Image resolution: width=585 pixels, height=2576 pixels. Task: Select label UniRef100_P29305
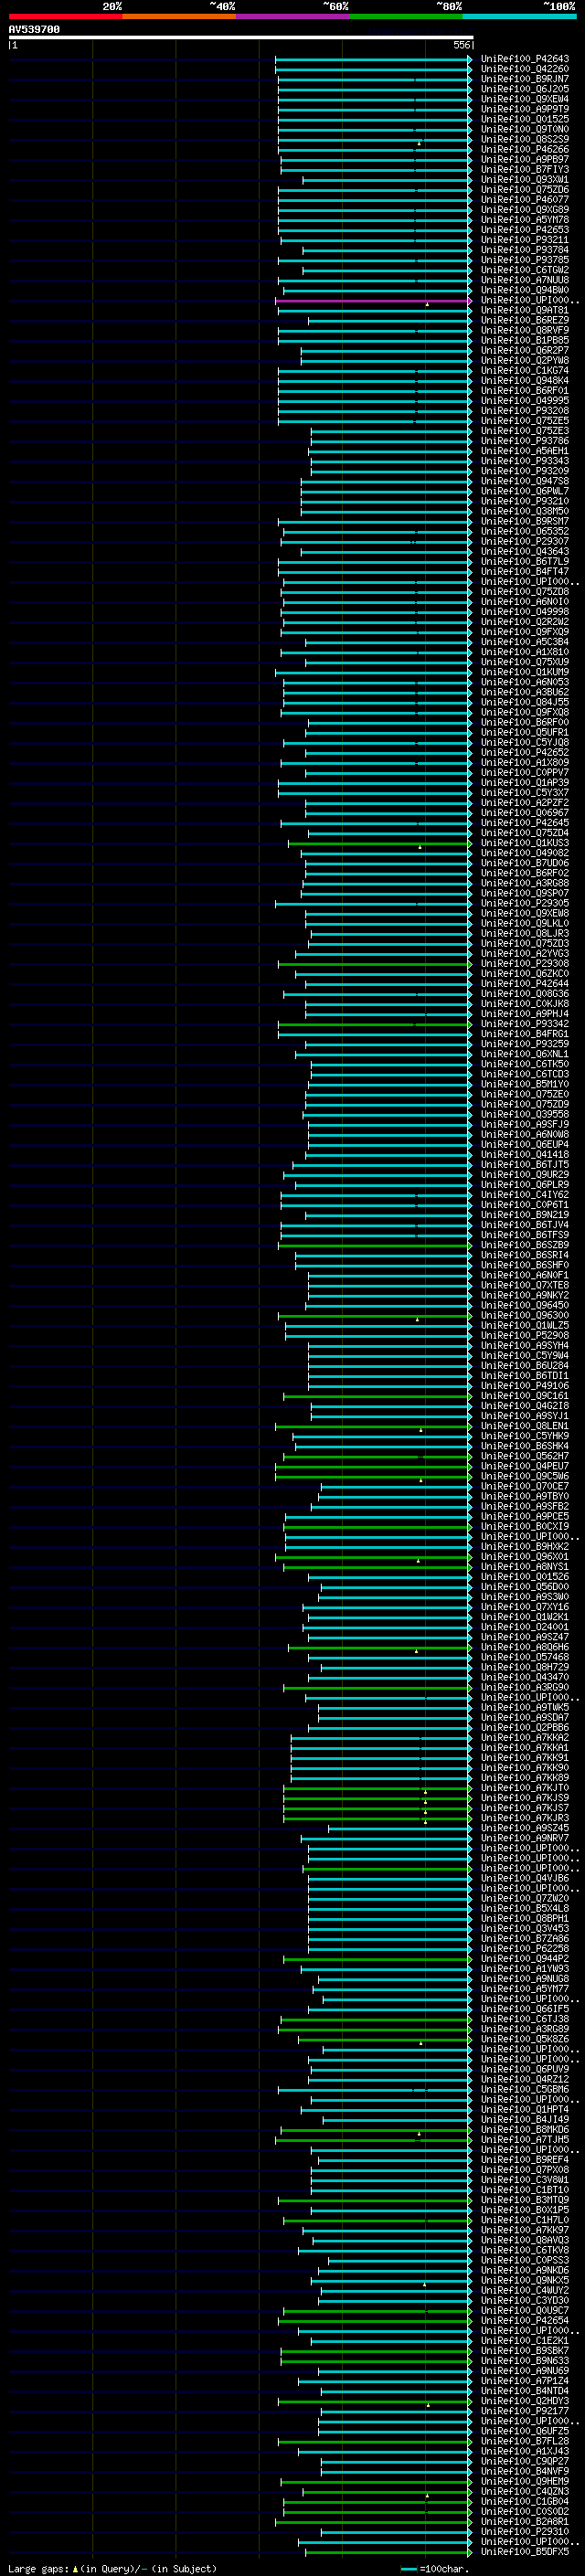click(525, 903)
